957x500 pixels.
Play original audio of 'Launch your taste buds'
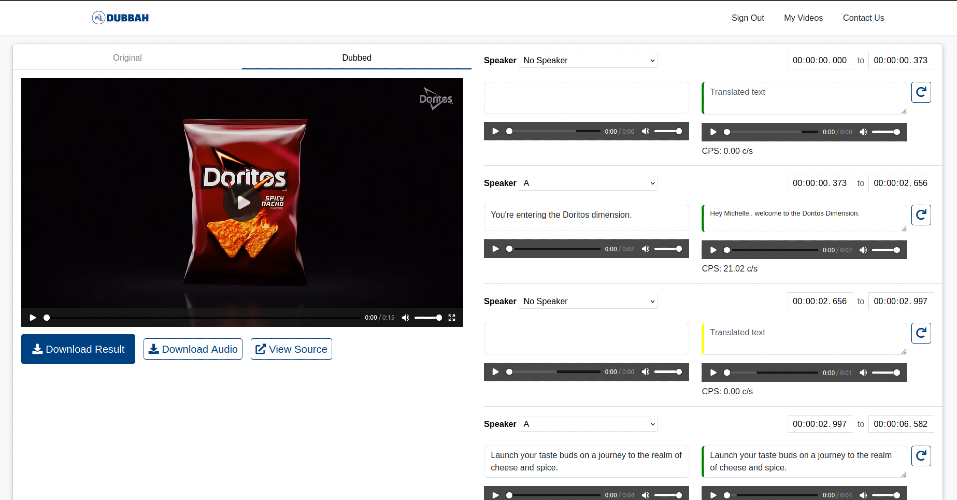pyautogui.click(x=496, y=495)
